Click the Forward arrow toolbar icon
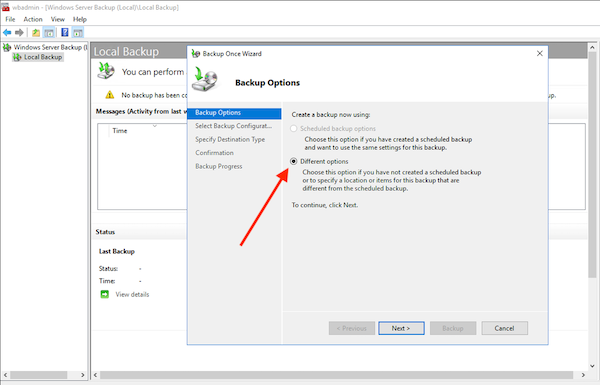 pyautogui.click(x=19, y=33)
